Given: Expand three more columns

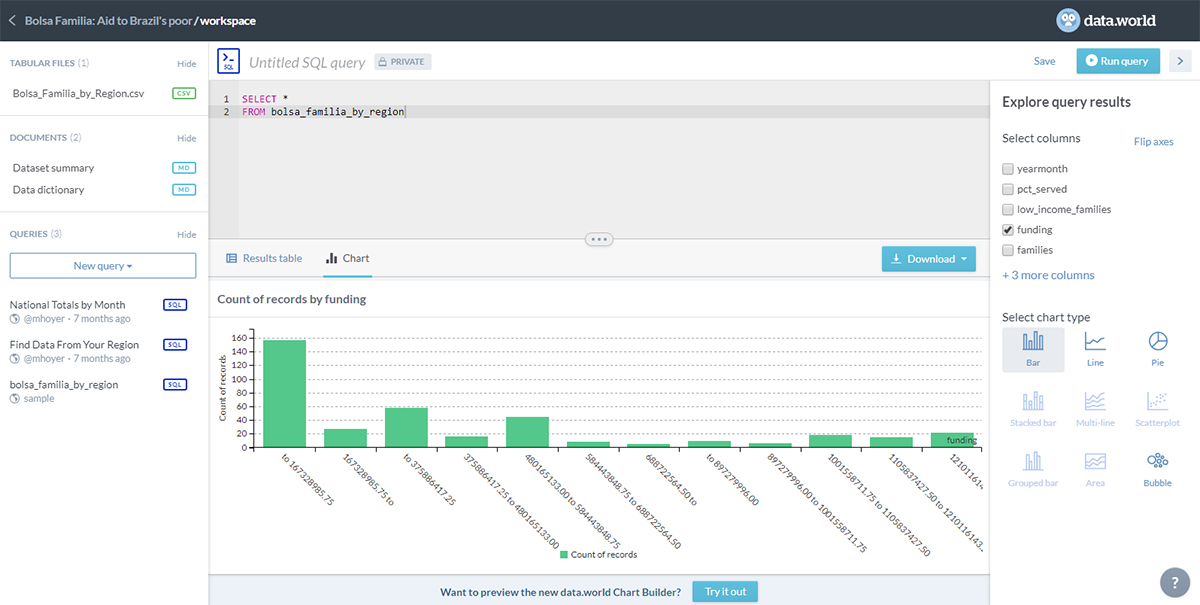Looking at the screenshot, I should [1046, 274].
